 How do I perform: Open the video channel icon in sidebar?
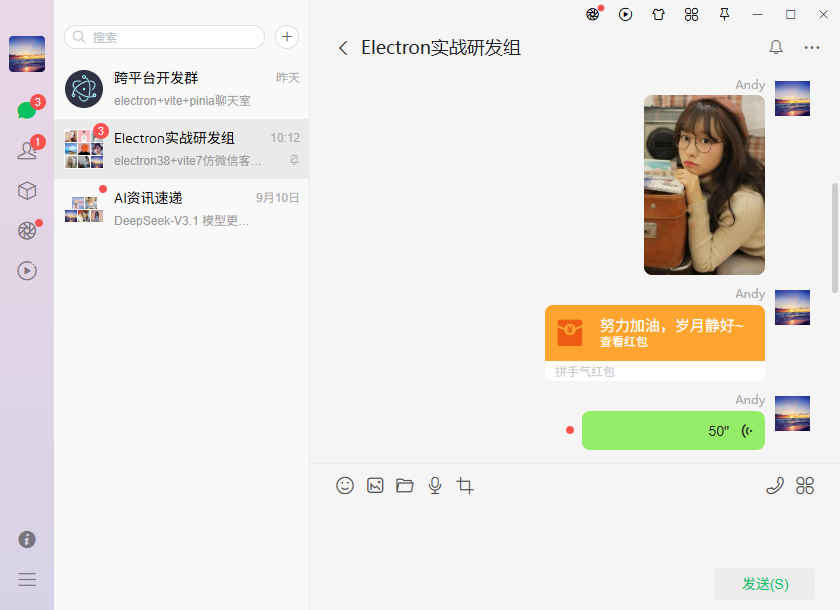point(27,270)
